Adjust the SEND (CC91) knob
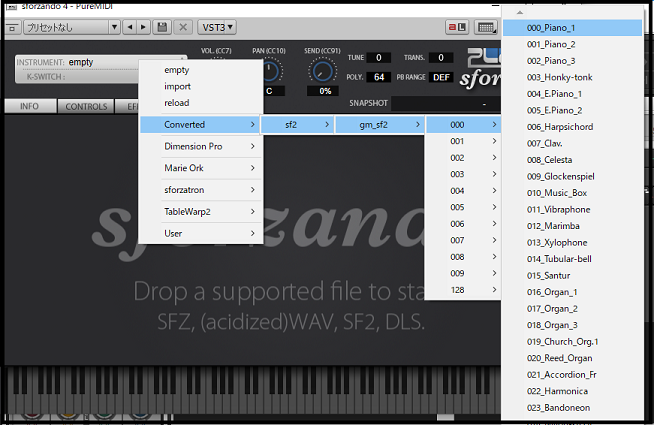Screen dimensions: 654x425 point(322,71)
